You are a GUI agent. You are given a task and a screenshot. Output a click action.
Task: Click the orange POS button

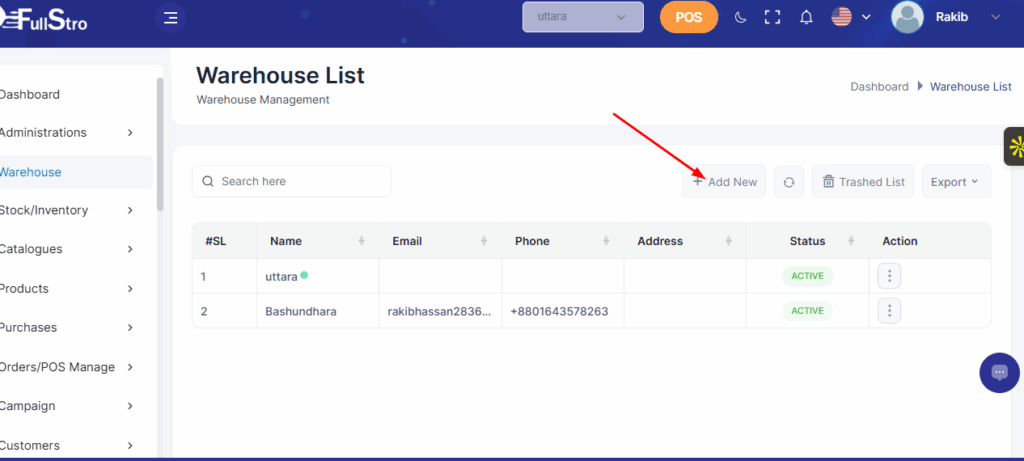(689, 17)
